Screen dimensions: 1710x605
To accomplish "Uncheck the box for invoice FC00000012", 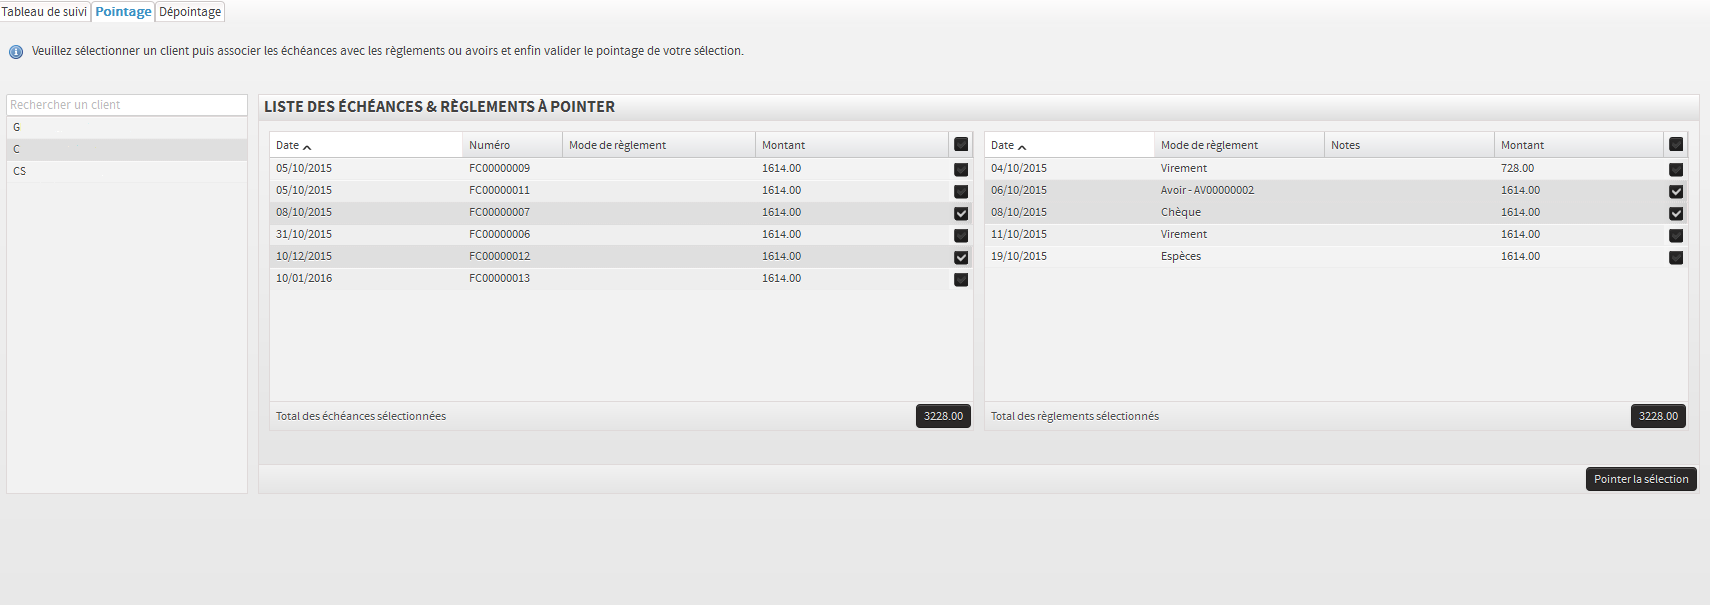I will click(x=961, y=258).
